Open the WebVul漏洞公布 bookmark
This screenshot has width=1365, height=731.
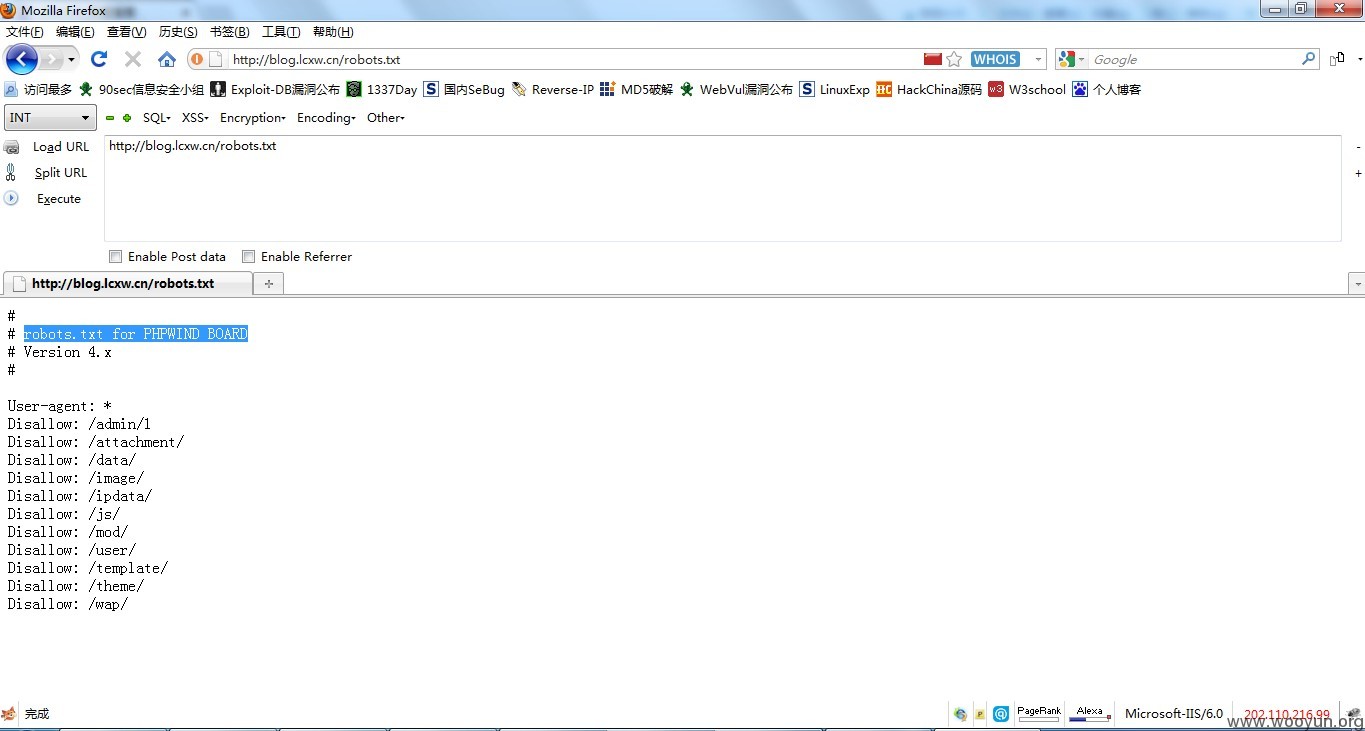(x=736, y=89)
